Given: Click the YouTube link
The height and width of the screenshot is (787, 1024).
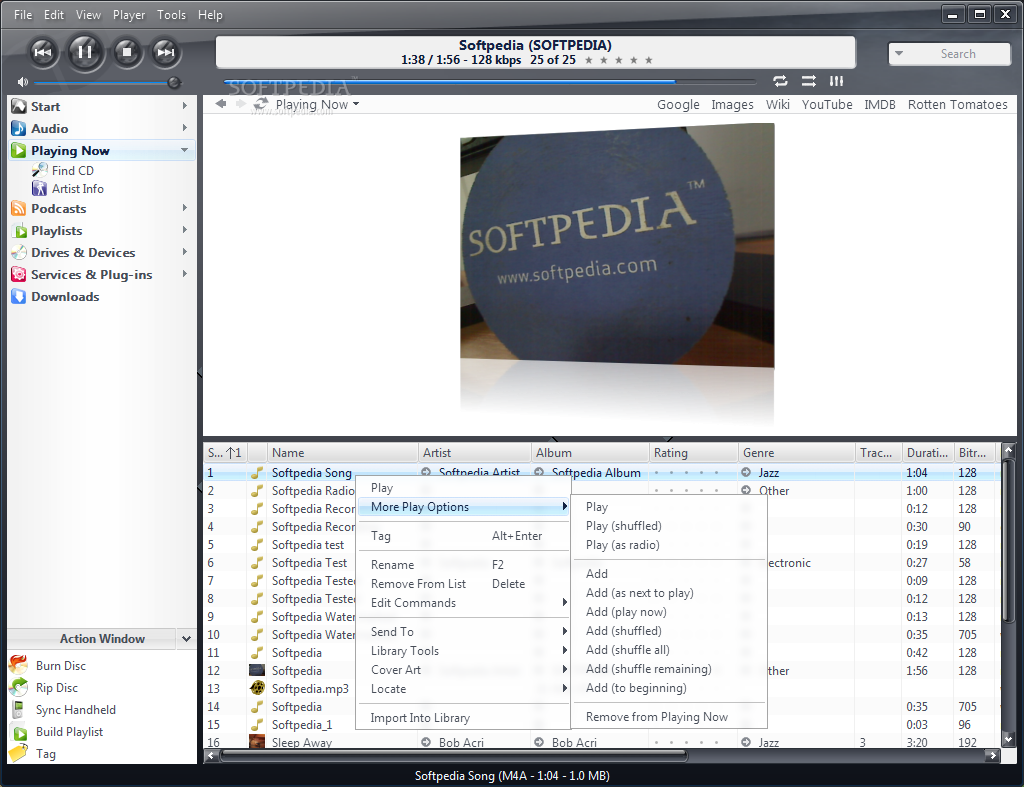Looking at the screenshot, I should coord(827,104).
